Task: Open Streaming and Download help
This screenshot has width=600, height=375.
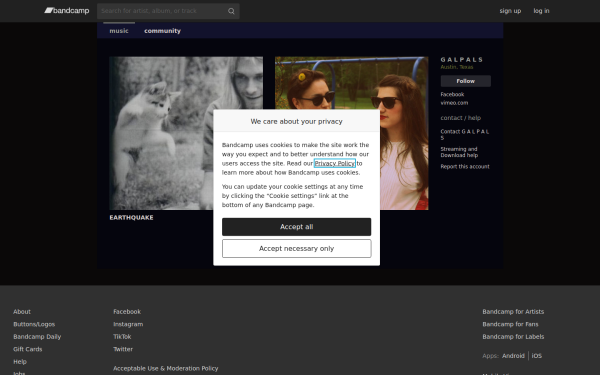Action: pos(459,152)
